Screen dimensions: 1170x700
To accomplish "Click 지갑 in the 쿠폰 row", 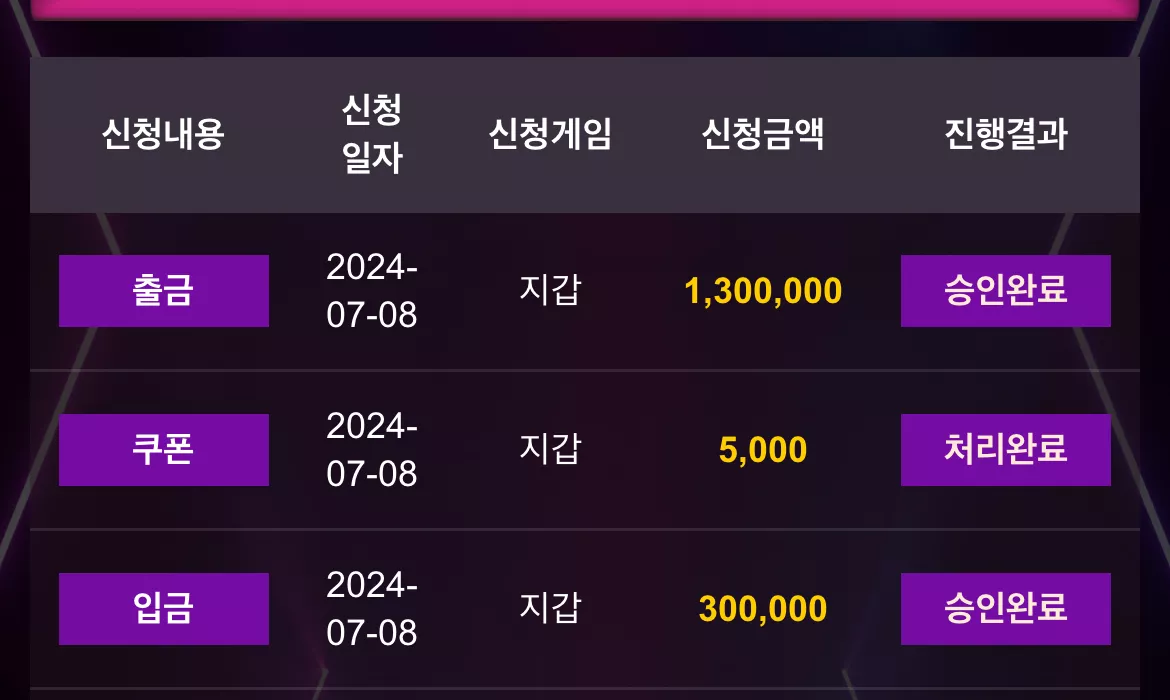I will pos(550,449).
